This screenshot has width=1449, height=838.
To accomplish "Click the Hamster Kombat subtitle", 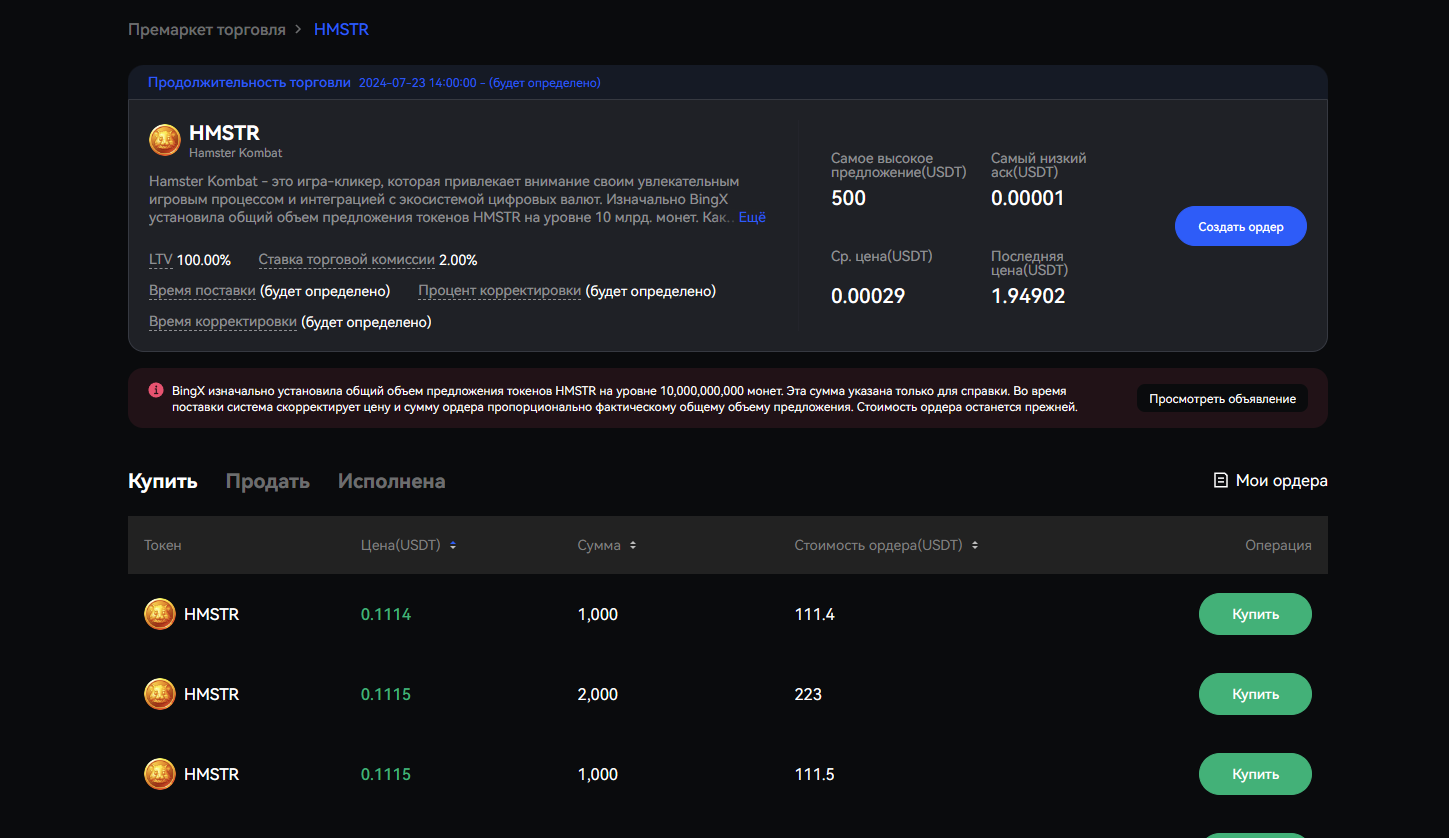I will click(x=236, y=153).
